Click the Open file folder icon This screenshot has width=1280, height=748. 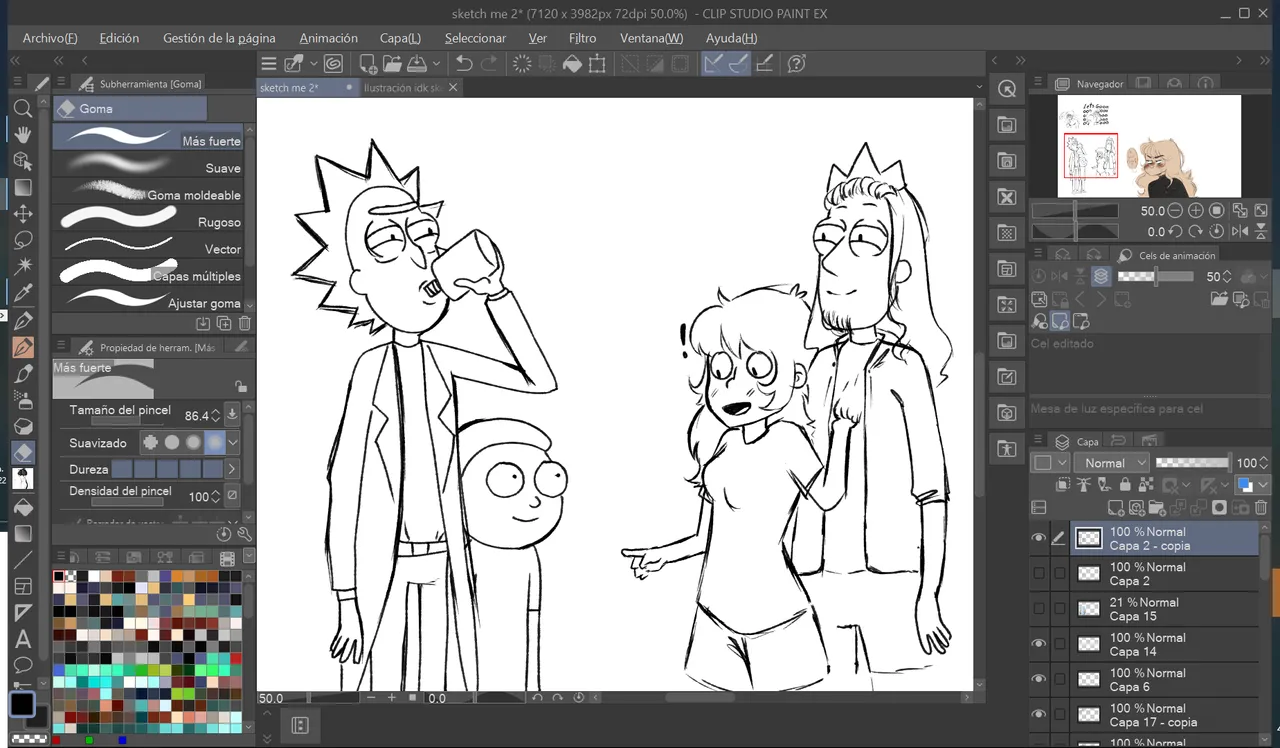[391, 63]
